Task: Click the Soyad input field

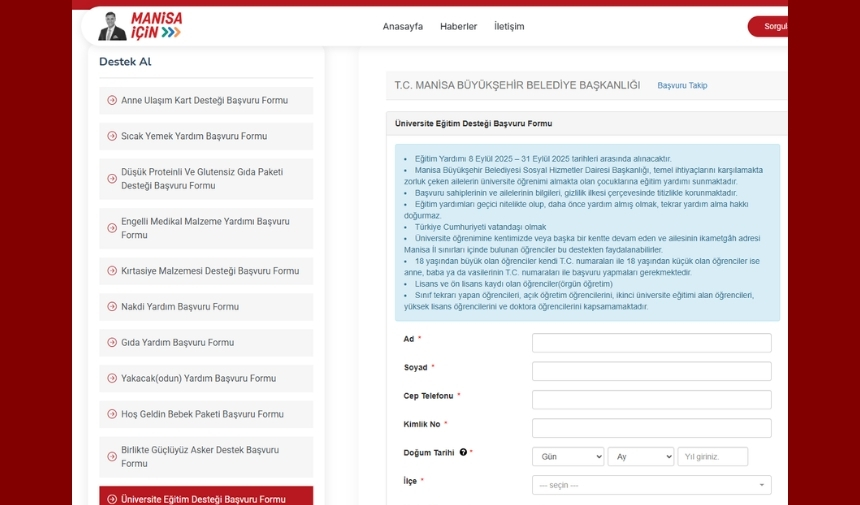Action: click(x=652, y=371)
